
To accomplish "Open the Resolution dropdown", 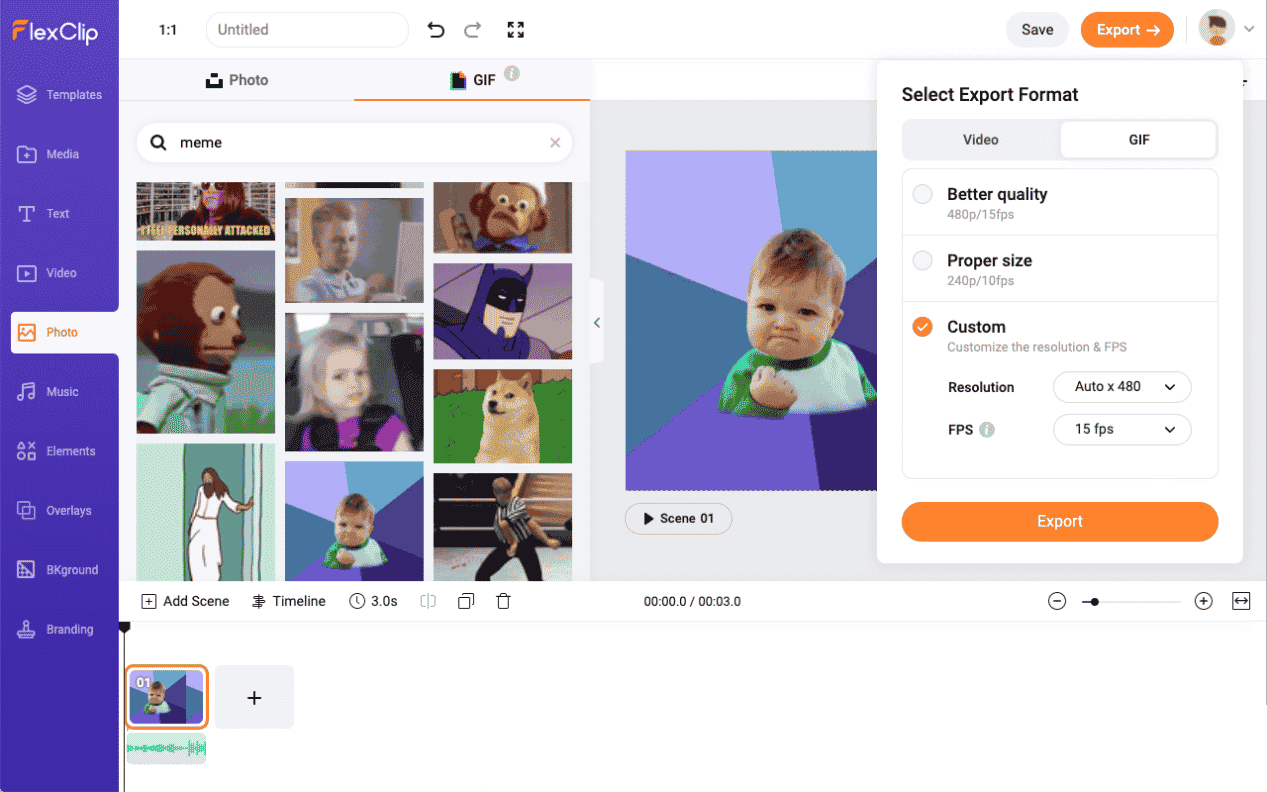I will [1121, 387].
